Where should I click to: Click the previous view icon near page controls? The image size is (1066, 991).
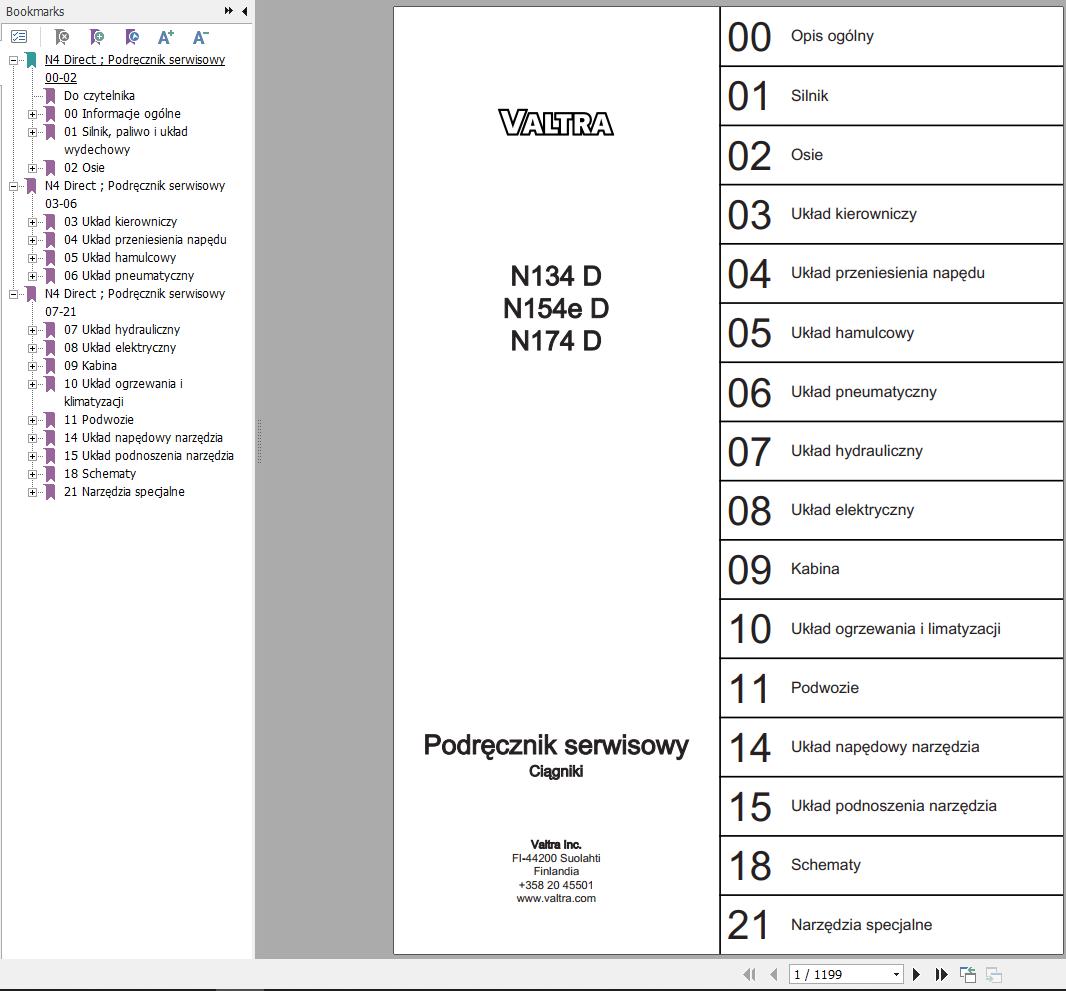pos(966,973)
